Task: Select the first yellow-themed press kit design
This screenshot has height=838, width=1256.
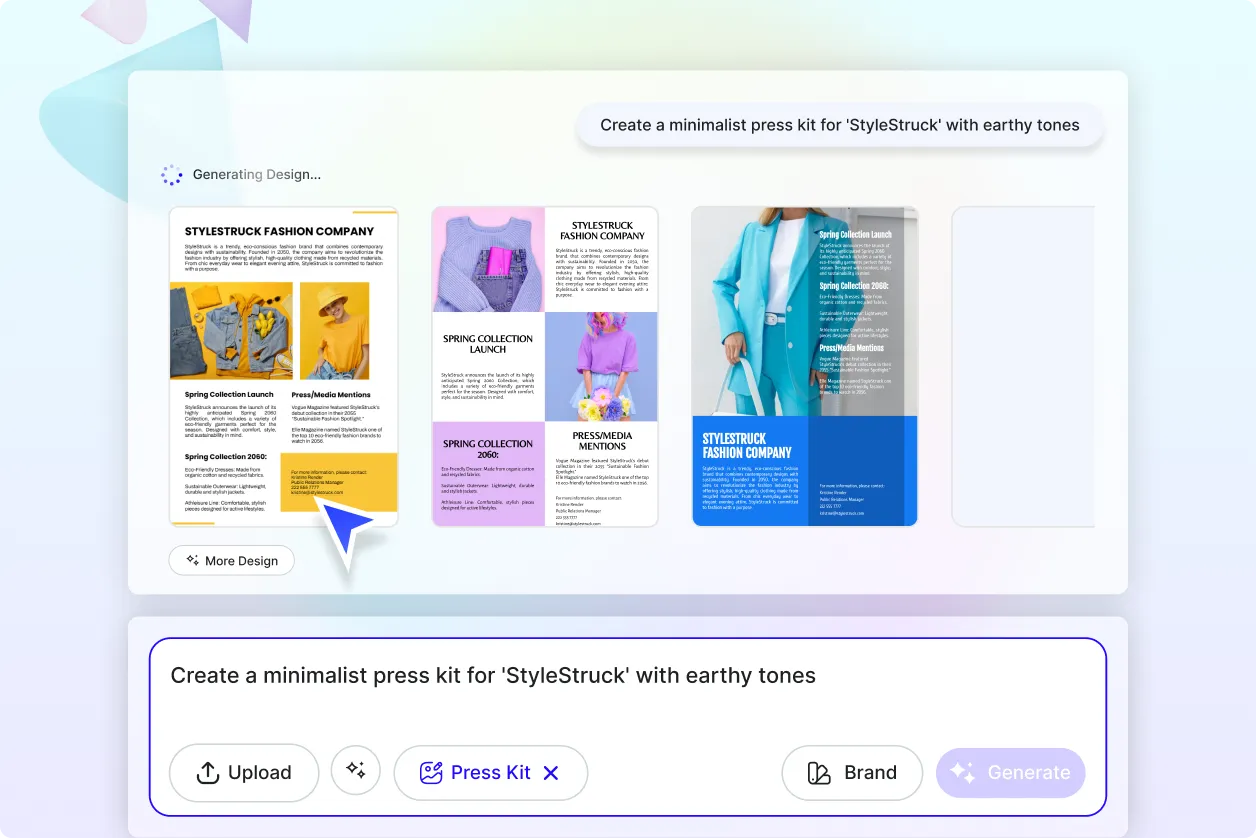Action: [x=283, y=366]
